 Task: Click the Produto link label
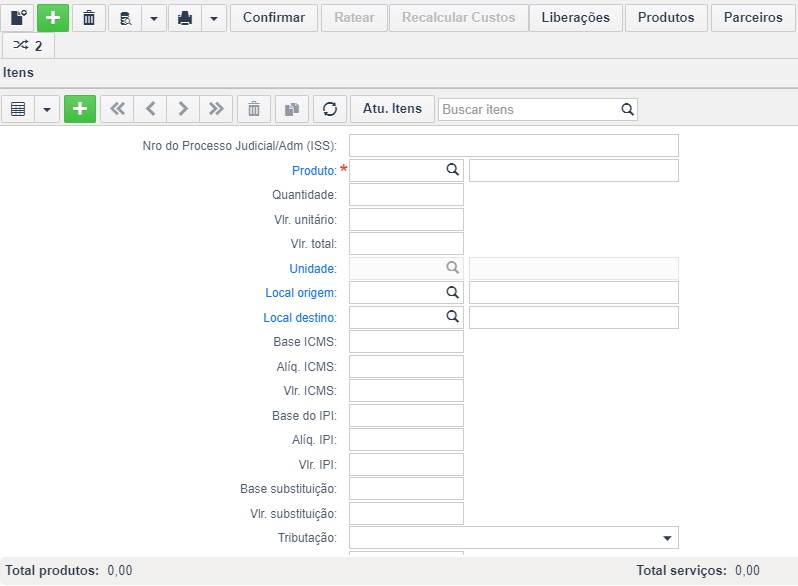314,171
